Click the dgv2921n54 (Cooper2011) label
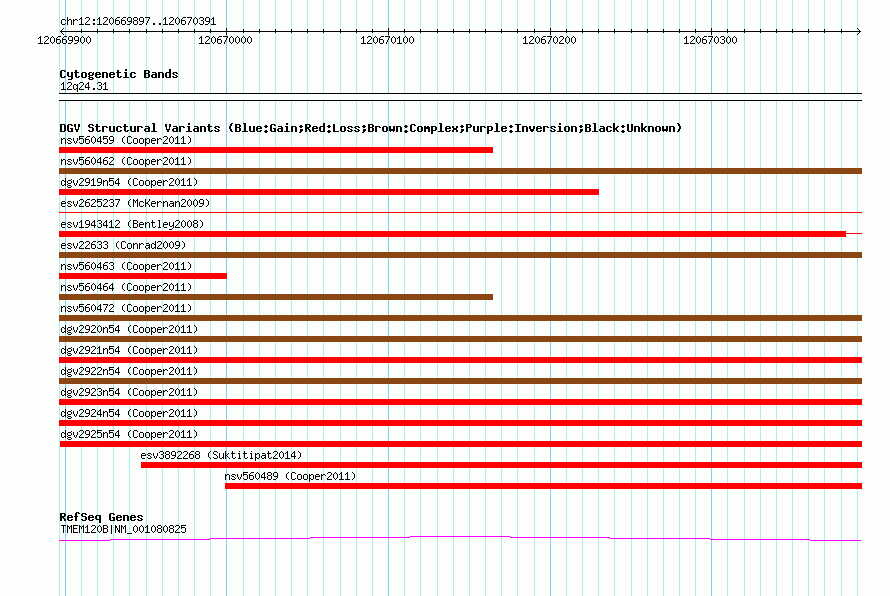Viewport: 890px width, 596px height. point(129,350)
